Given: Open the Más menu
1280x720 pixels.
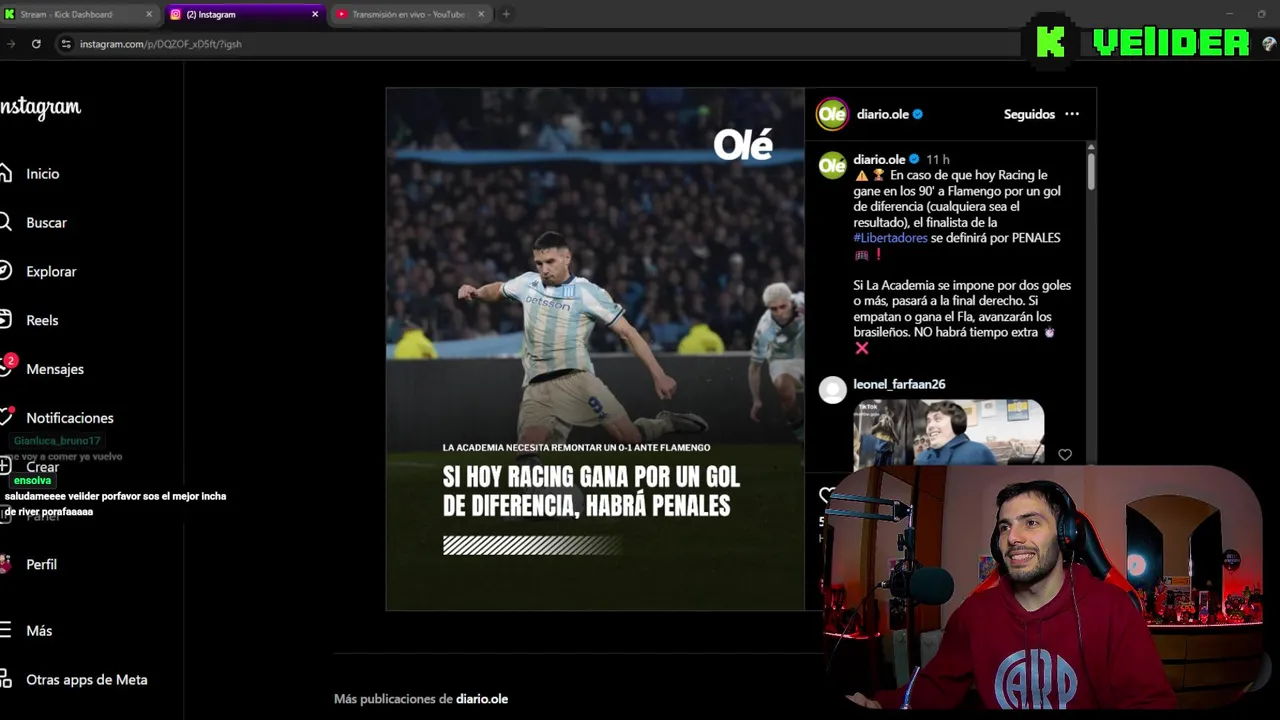Looking at the screenshot, I should [39, 631].
